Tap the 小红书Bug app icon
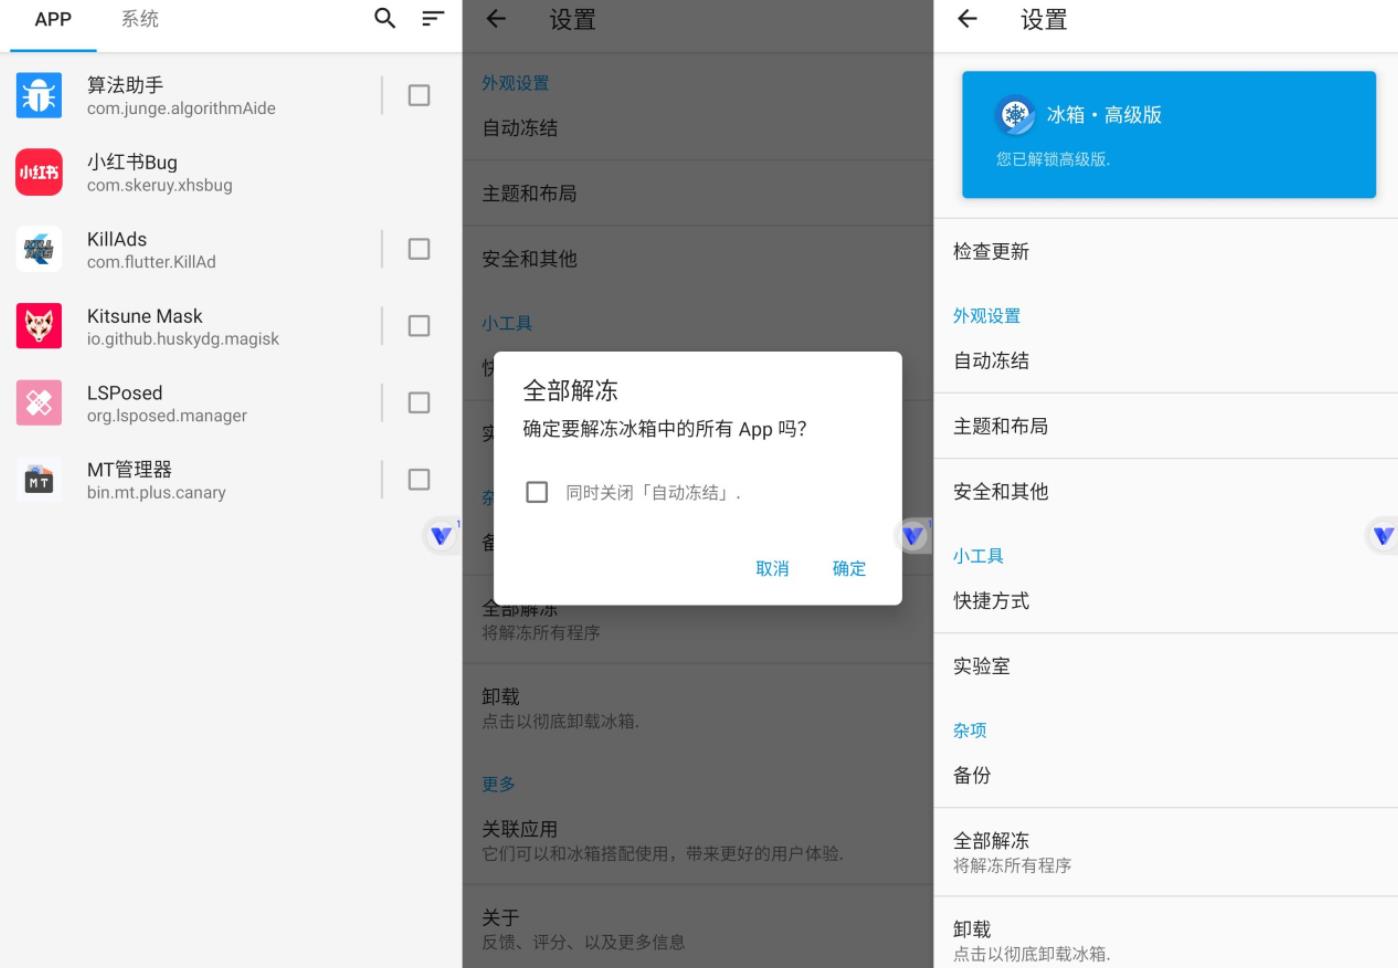 coord(39,172)
